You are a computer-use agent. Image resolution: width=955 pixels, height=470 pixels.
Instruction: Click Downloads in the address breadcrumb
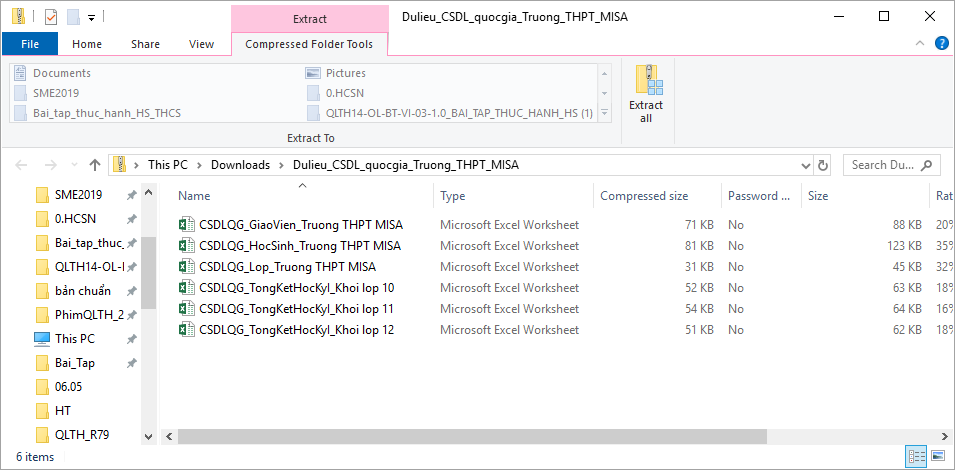click(x=241, y=165)
